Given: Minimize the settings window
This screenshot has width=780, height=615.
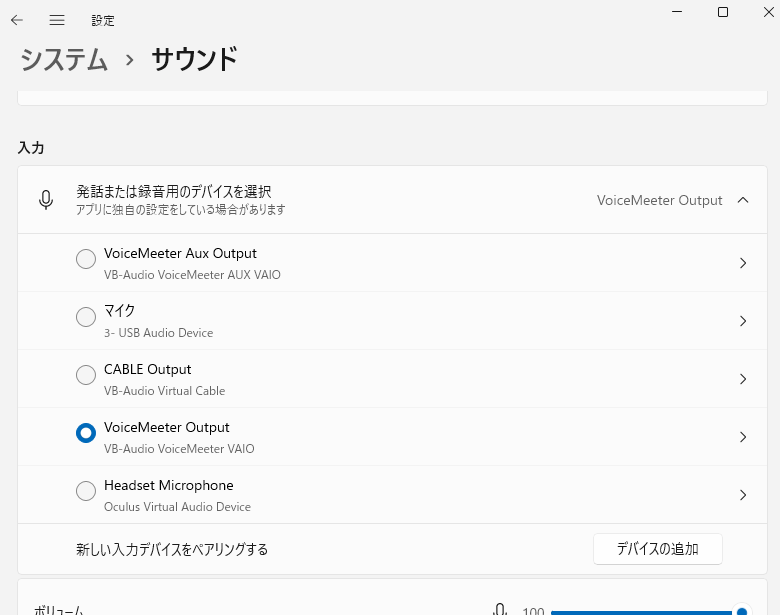Looking at the screenshot, I should click(677, 11).
